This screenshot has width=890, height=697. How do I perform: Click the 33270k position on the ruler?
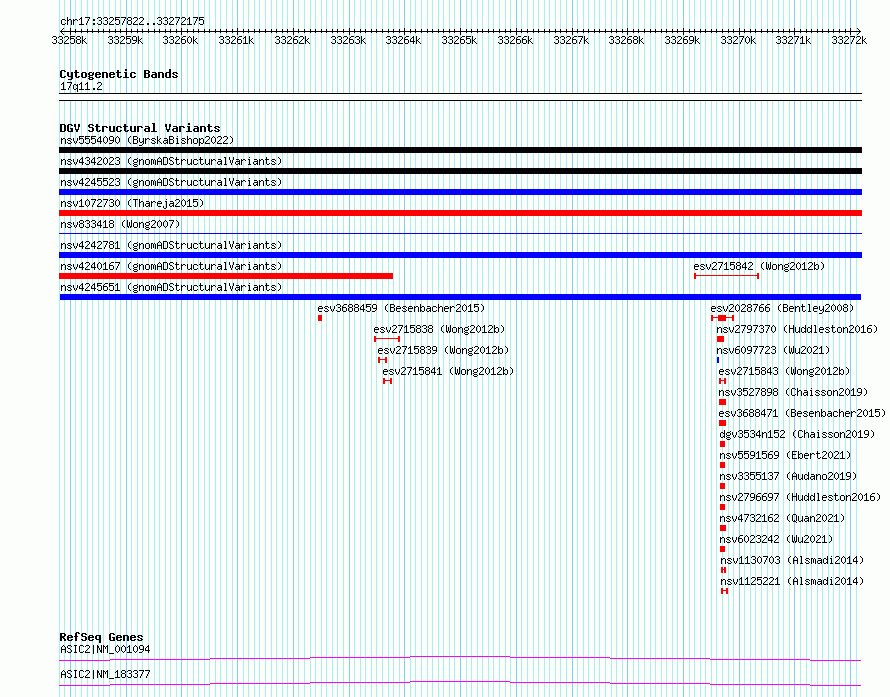[x=738, y=40]
